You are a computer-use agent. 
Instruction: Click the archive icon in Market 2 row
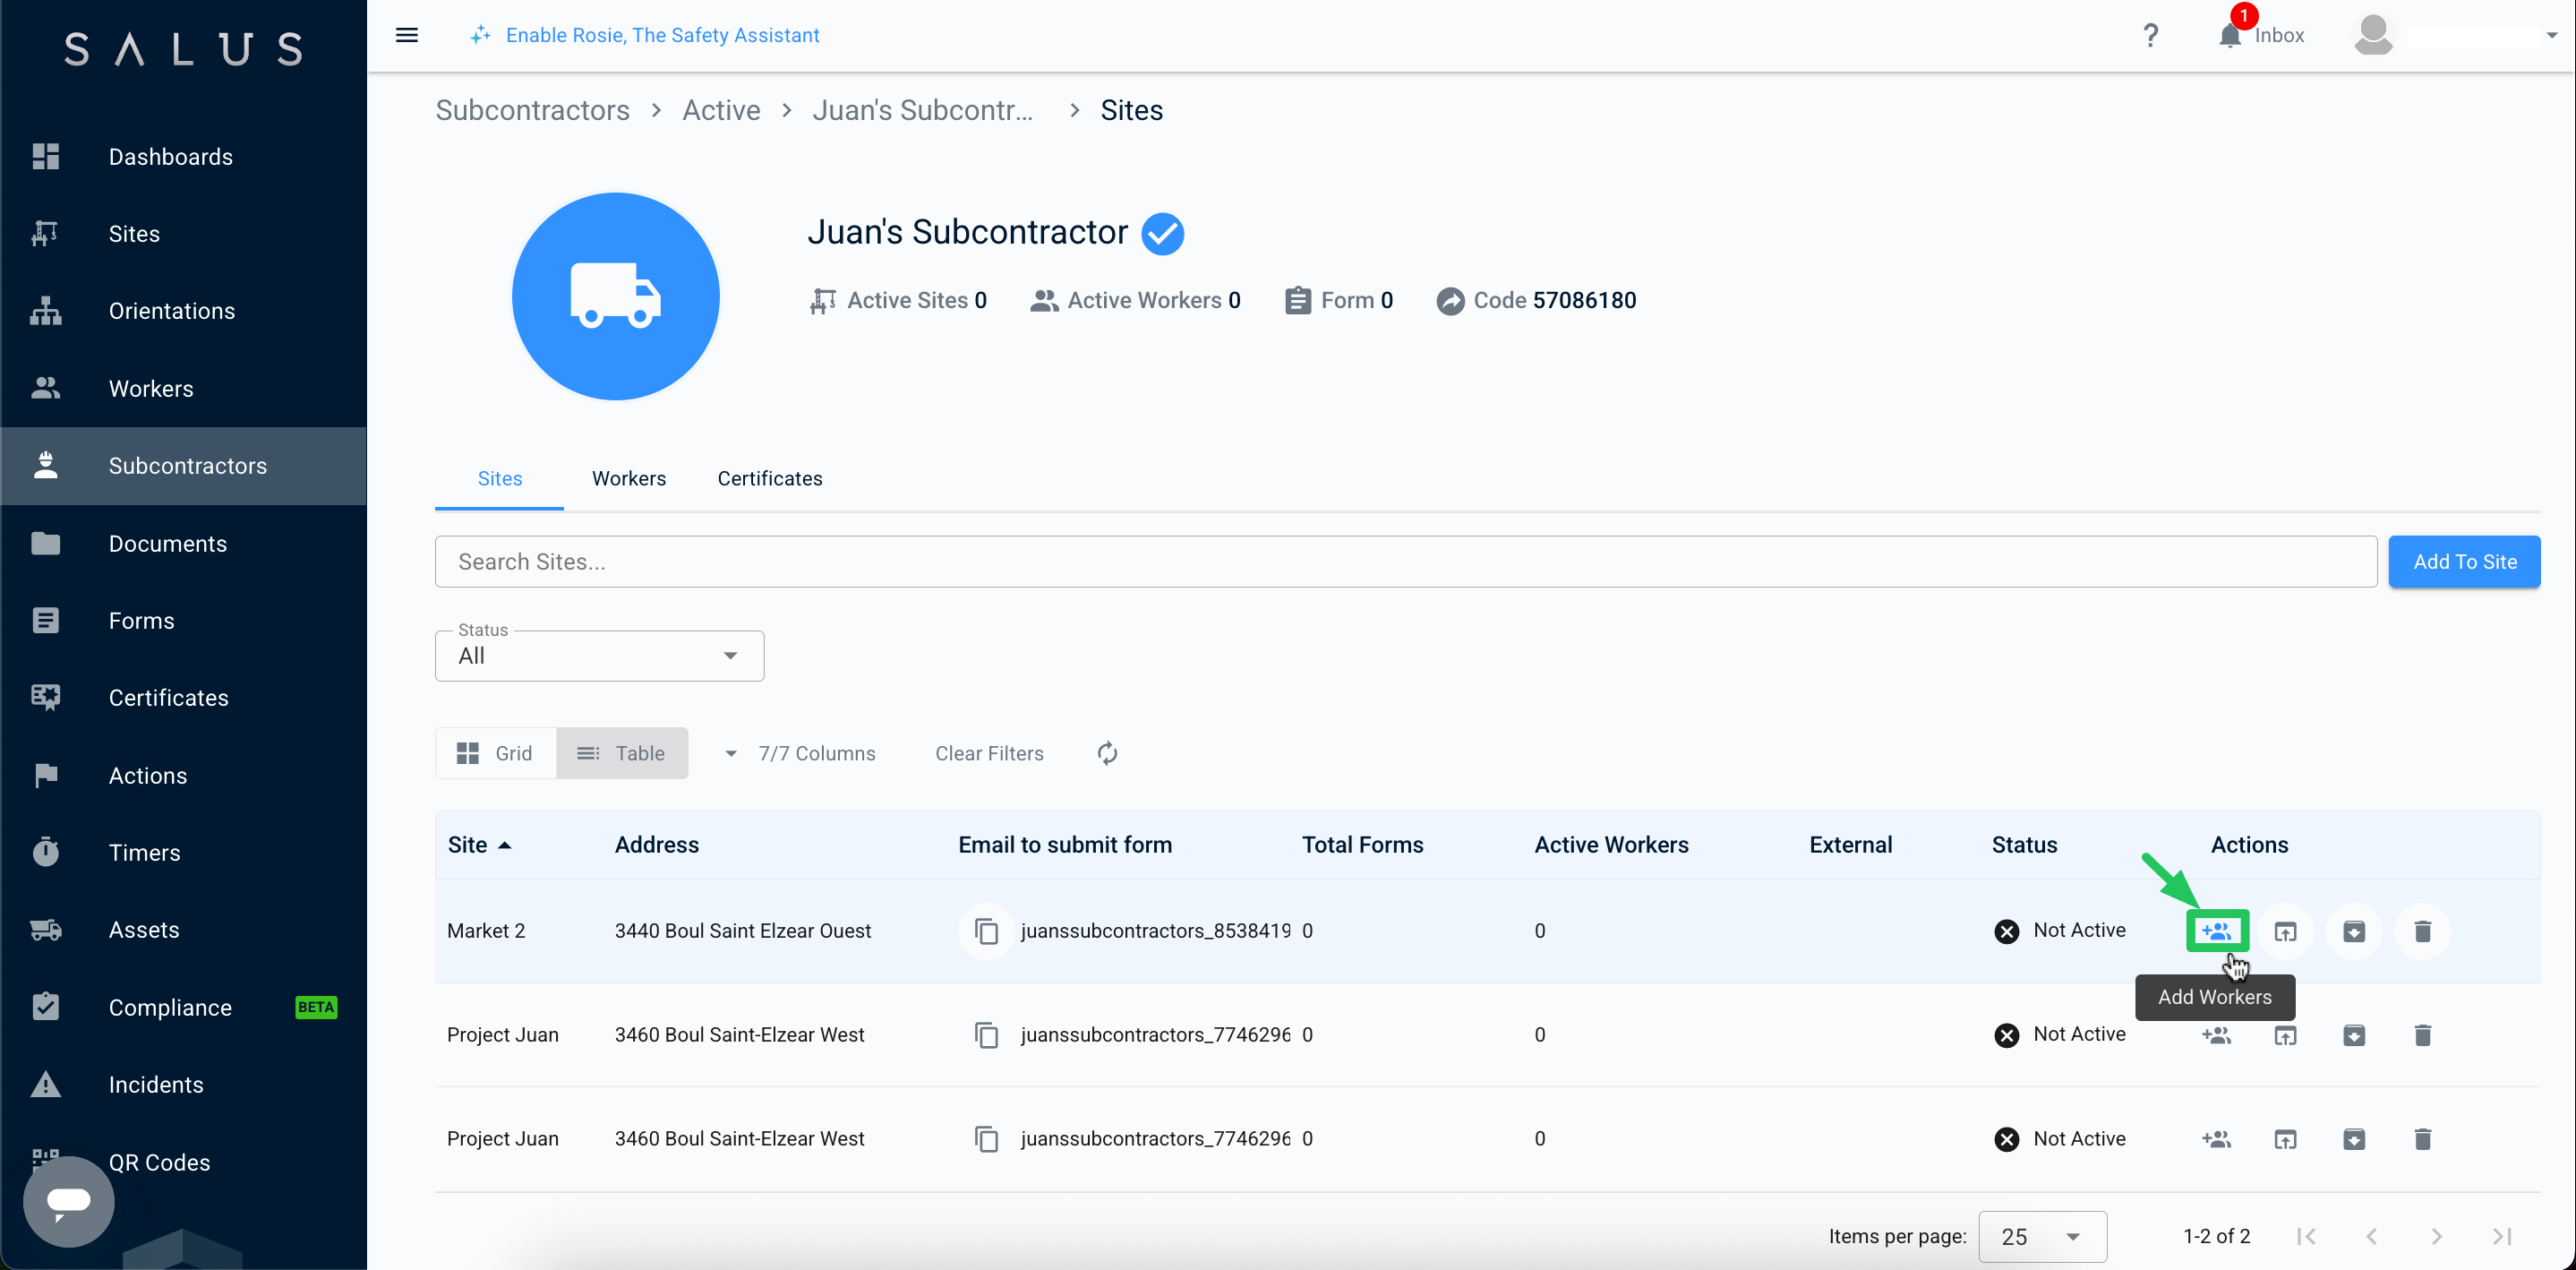click(x=2354, y=932)
